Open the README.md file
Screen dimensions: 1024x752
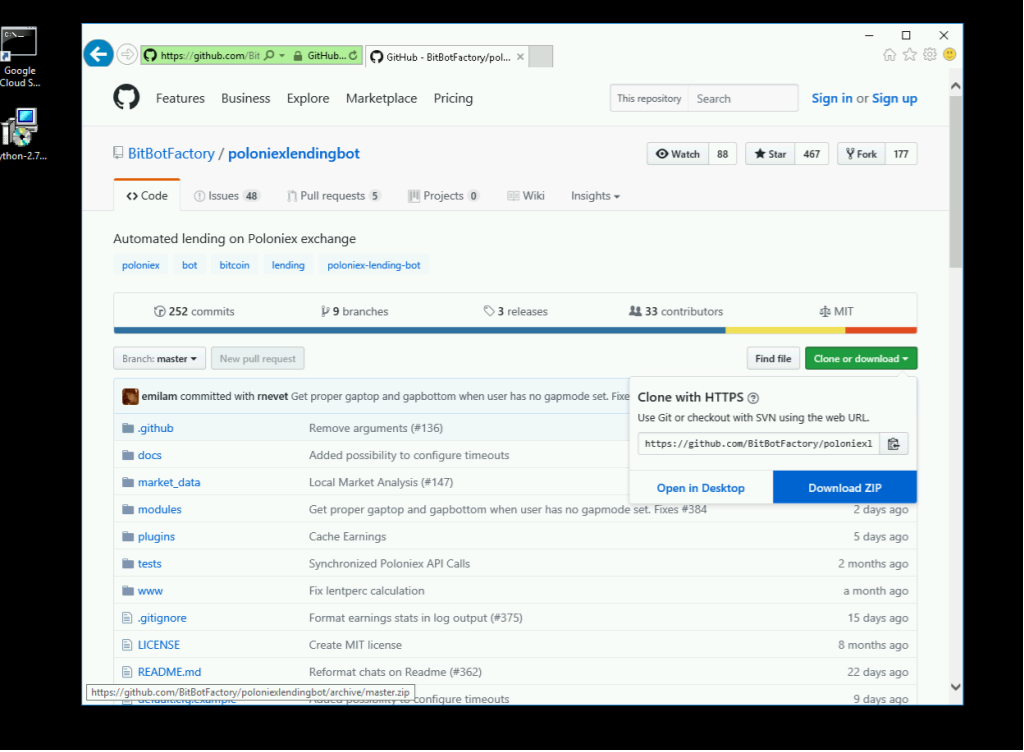tap(170, 672)
